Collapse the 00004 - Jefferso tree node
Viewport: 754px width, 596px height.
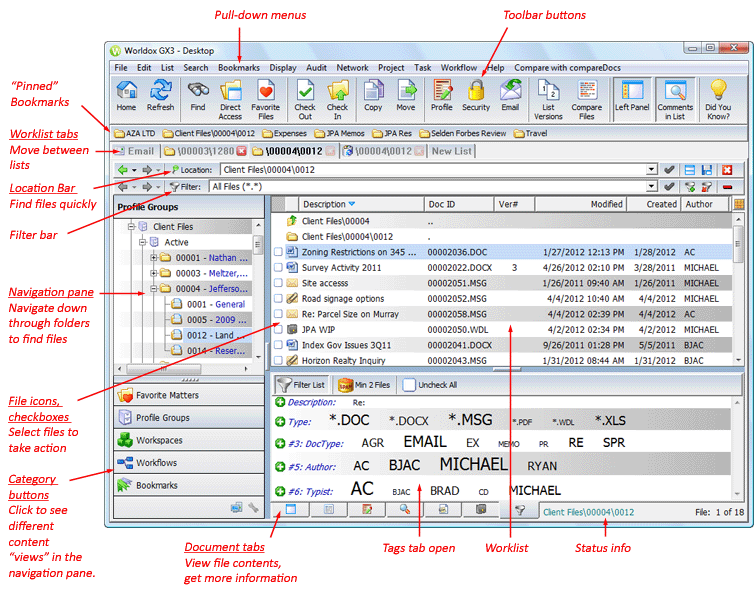(154, 289)
